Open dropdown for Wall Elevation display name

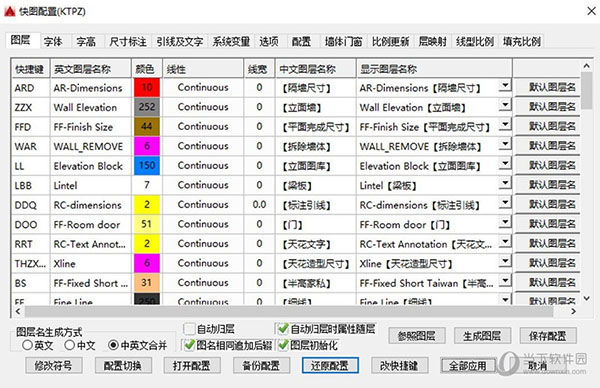[505, 105]
